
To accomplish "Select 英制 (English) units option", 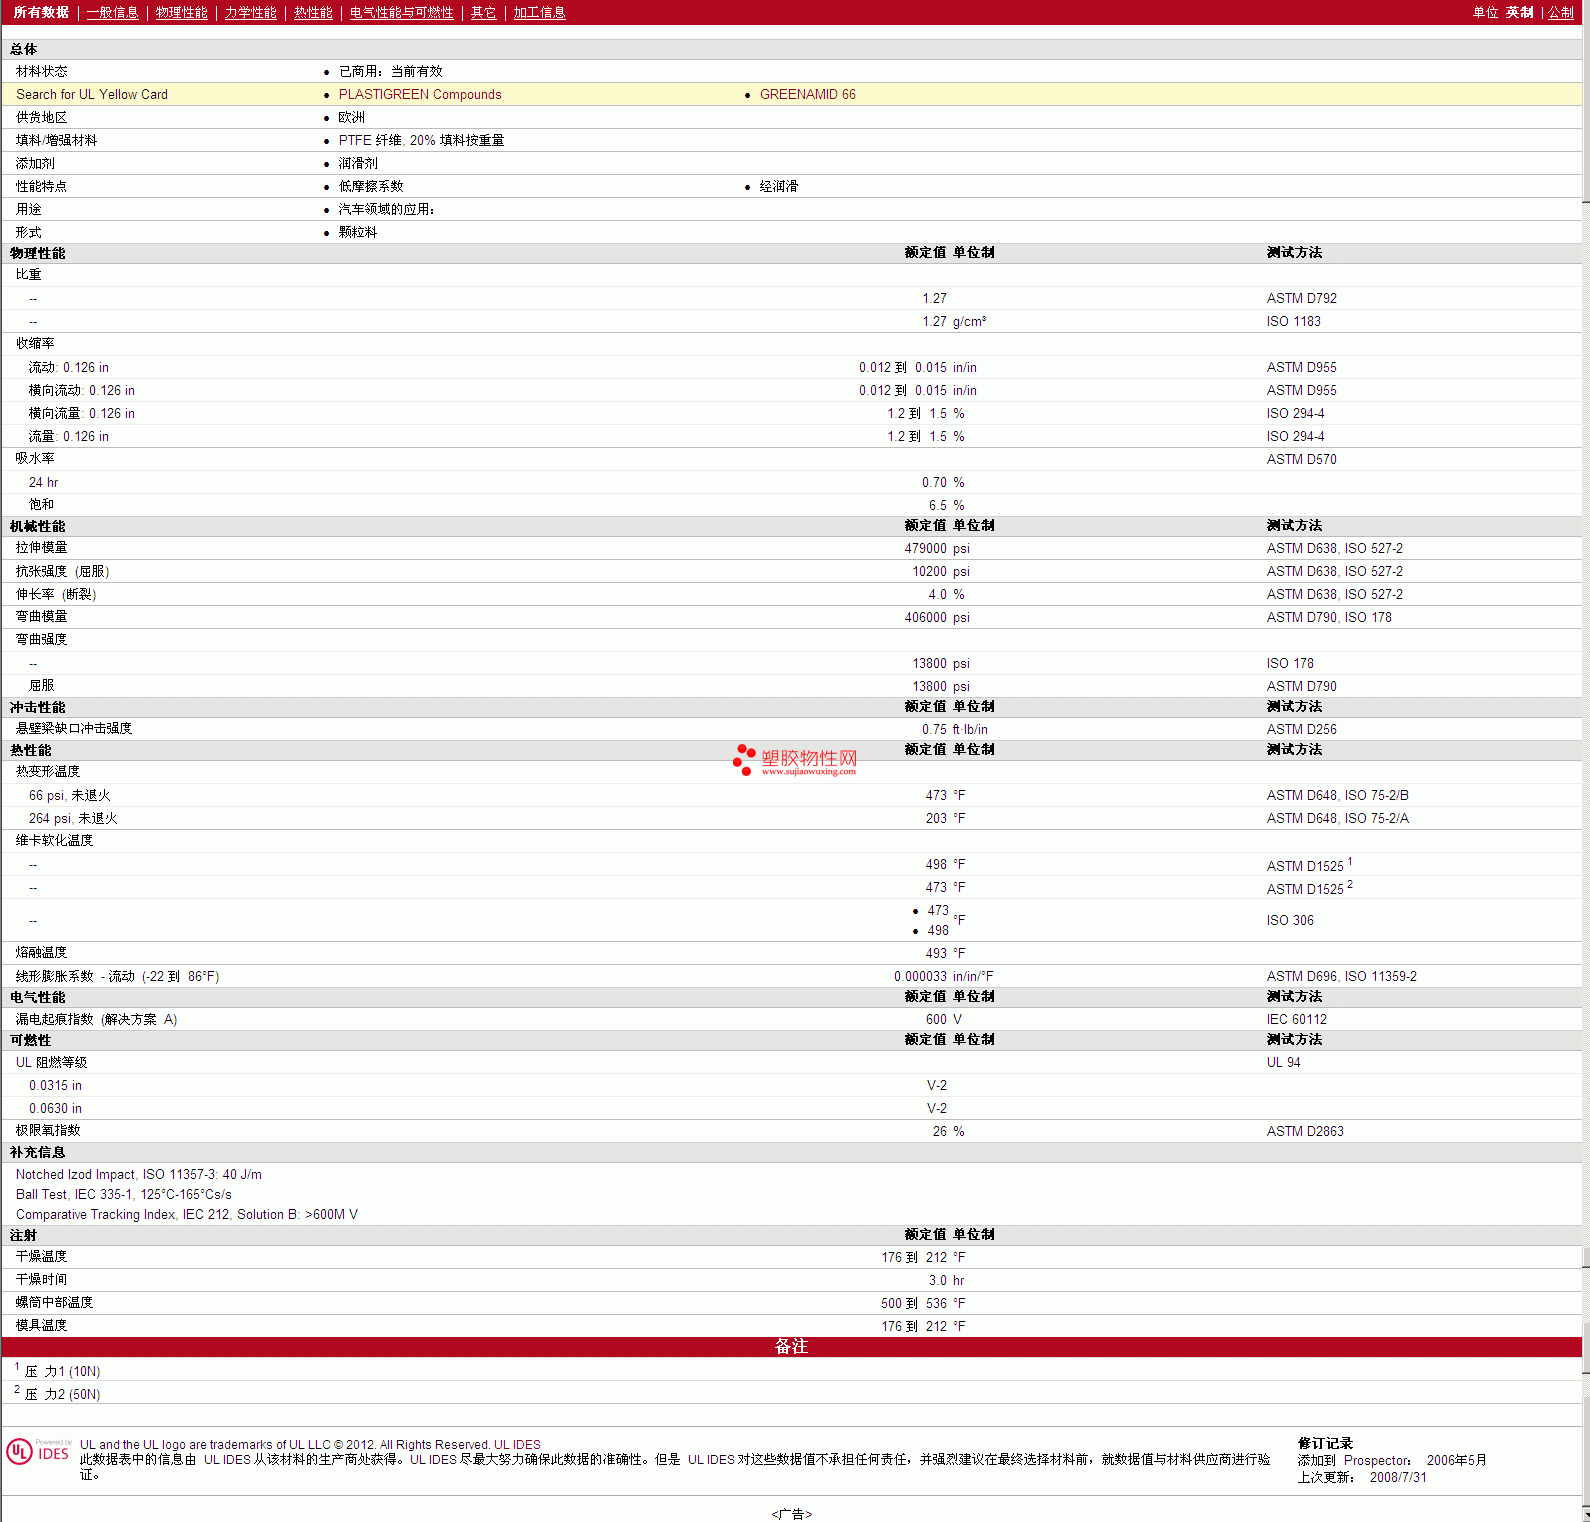I will [x=1519, y=12].
